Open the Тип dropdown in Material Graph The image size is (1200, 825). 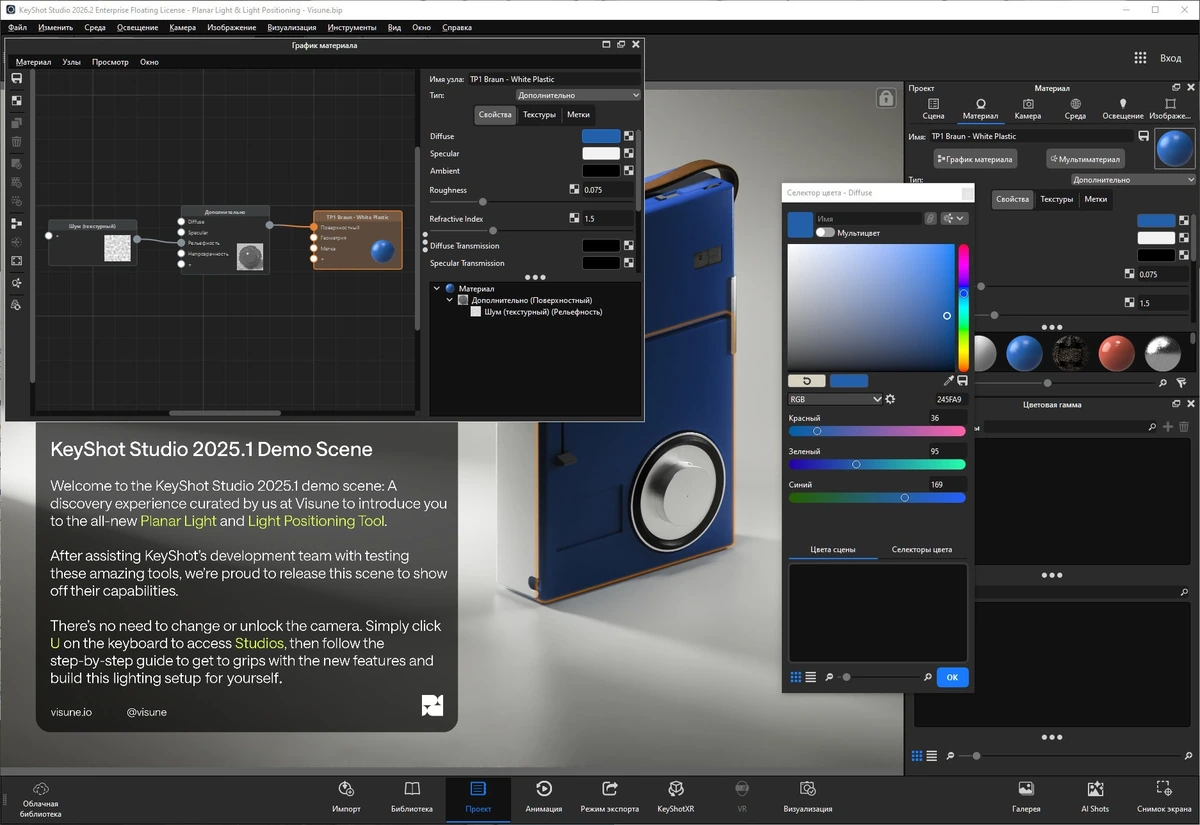pos(578,96)
